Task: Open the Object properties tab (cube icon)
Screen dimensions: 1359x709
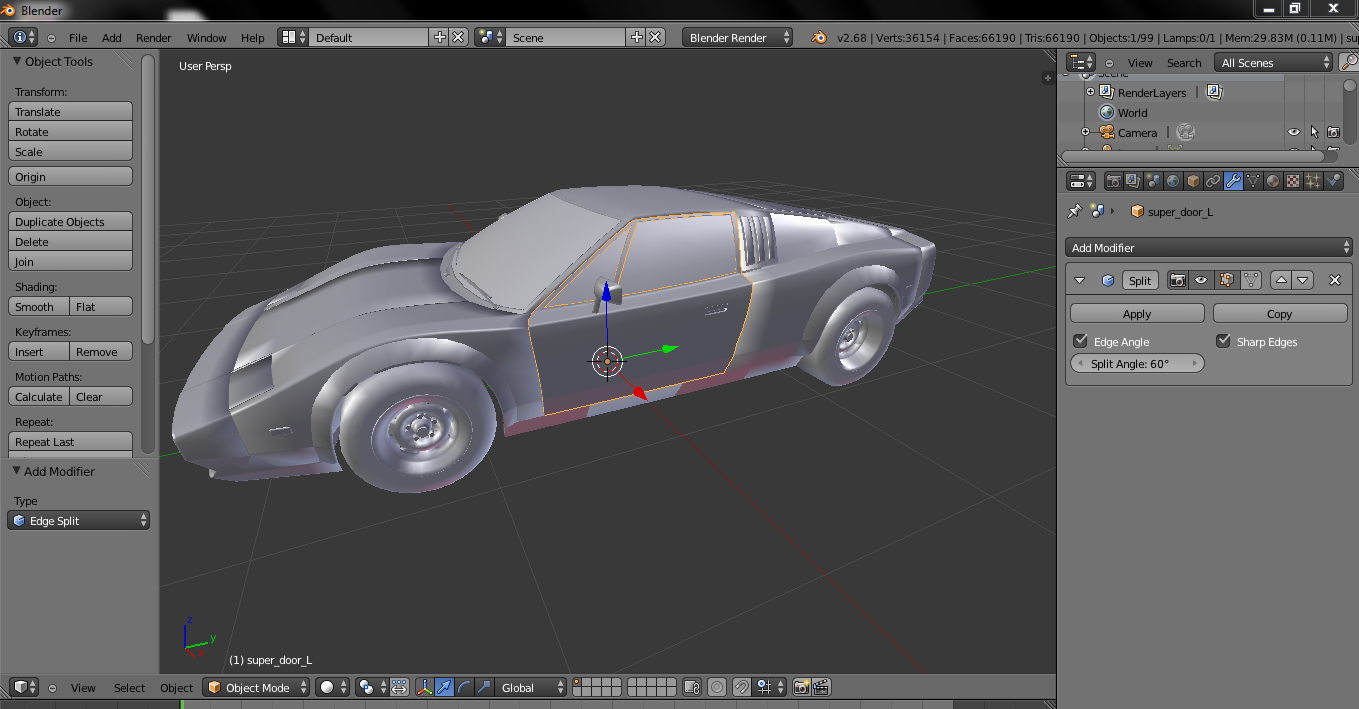Action: (x=1193, y=181)
